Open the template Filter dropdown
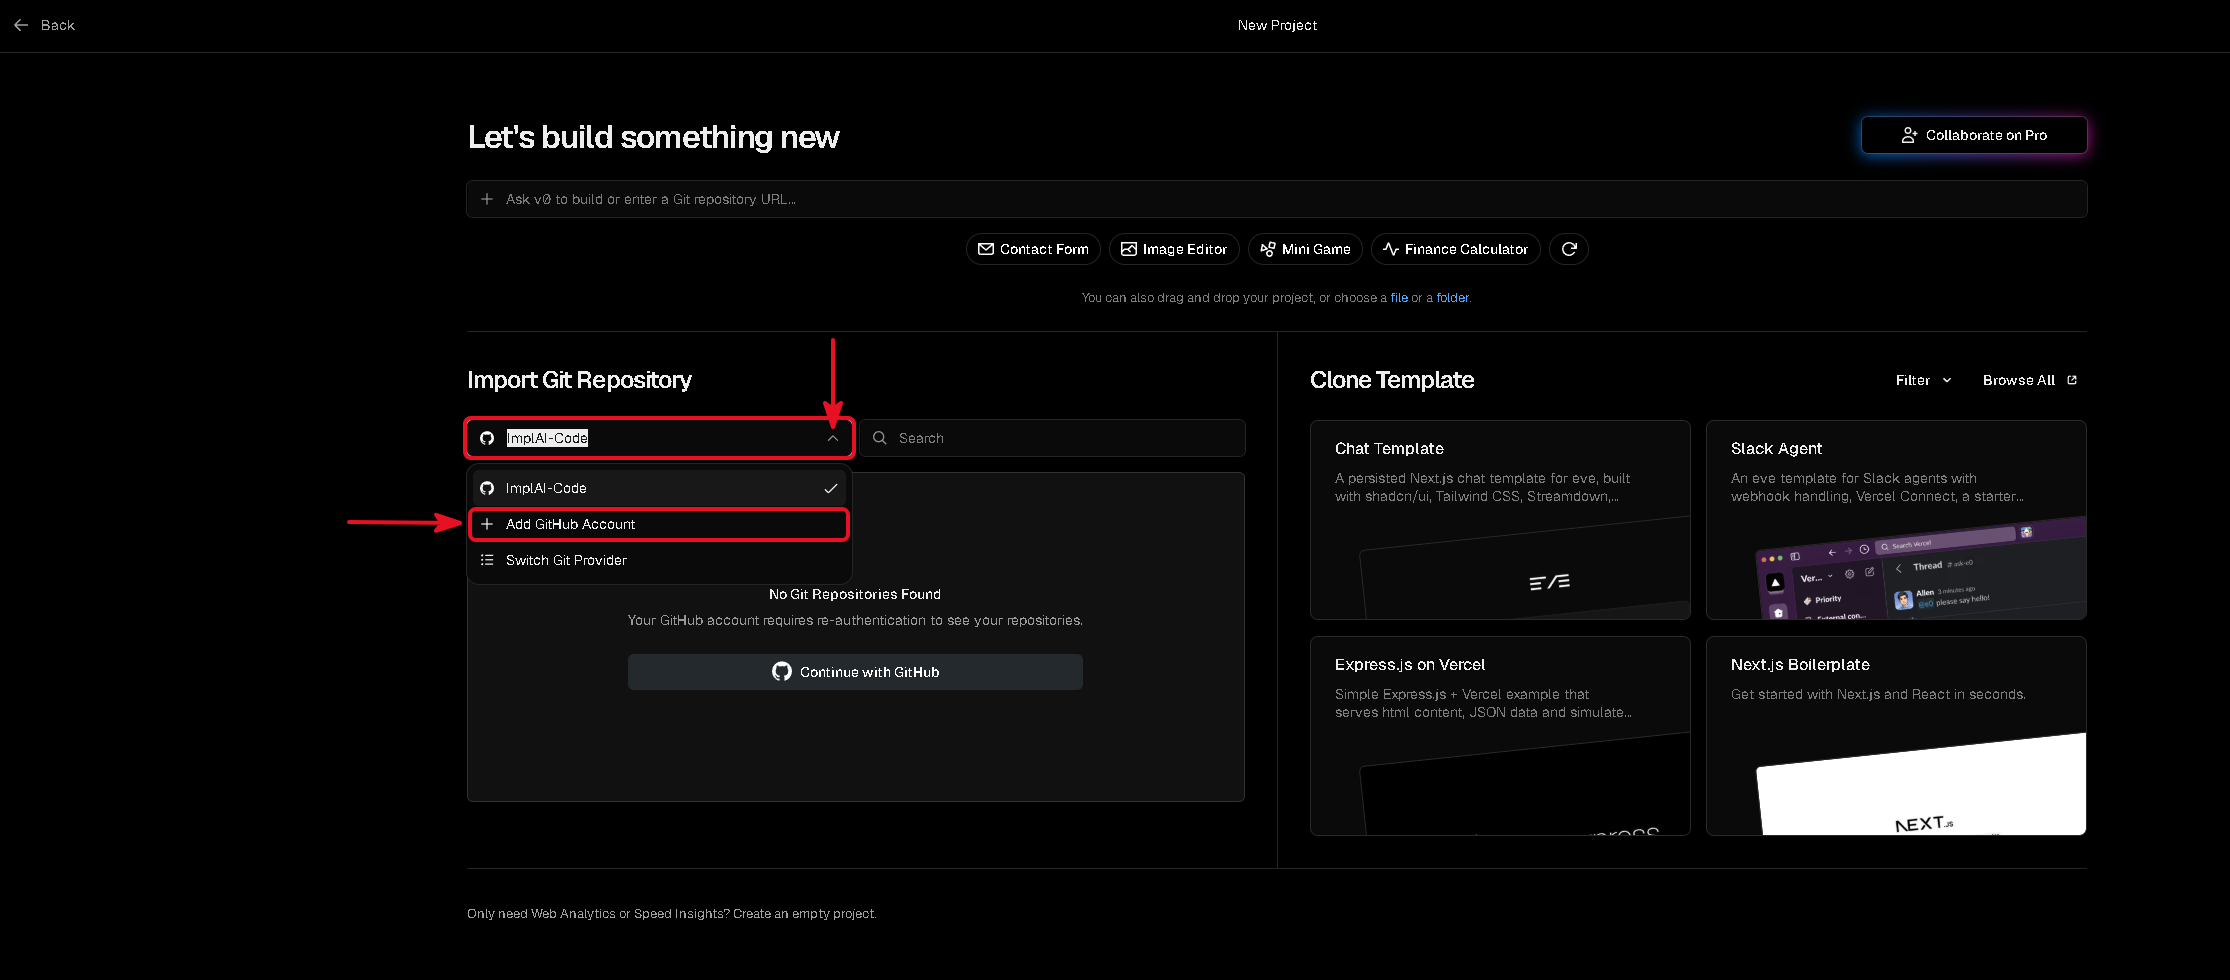 click(1923, 380)
